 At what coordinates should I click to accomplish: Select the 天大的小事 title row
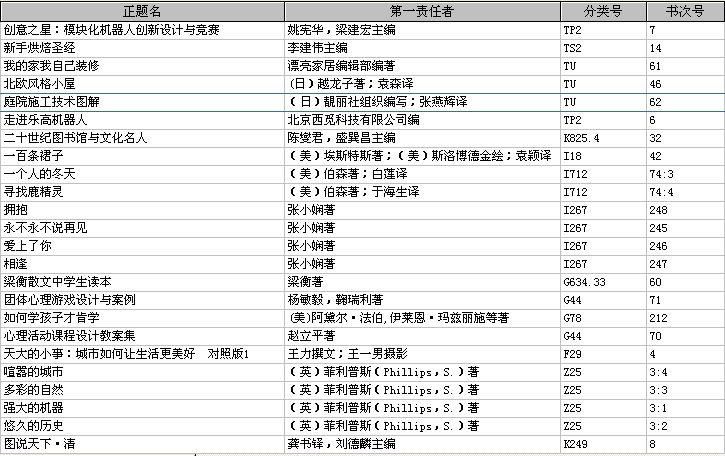click(x=362, y=355)
